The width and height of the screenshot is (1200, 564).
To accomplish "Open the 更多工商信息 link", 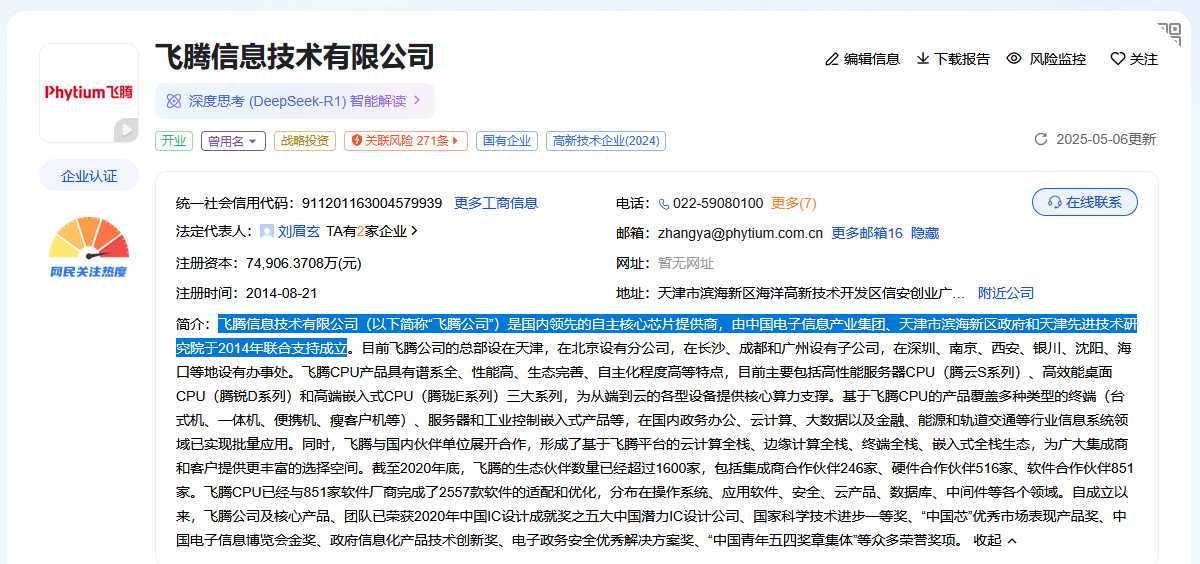I will pos(496,203).
